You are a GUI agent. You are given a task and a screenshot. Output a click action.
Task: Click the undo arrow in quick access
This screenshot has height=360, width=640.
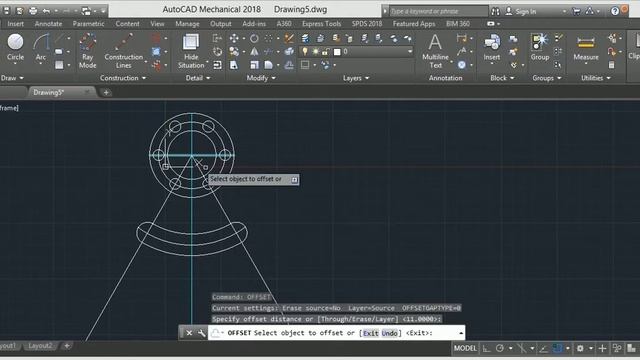46,11
